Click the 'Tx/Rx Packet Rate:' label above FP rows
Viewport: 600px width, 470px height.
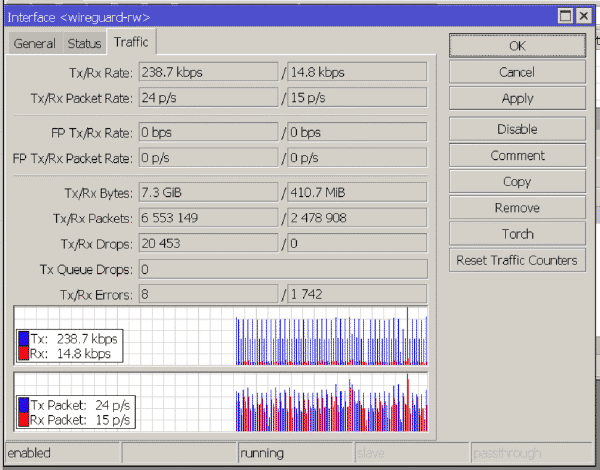(x=82, y=98)
